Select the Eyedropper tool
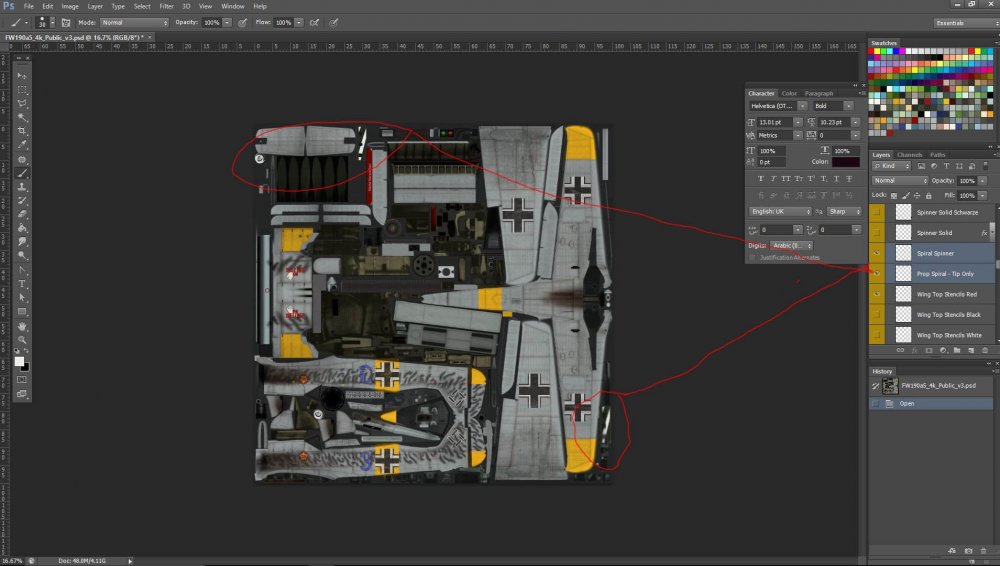Image resolution: width=1000 pixels, height=566 pixels. pos(22,145)
